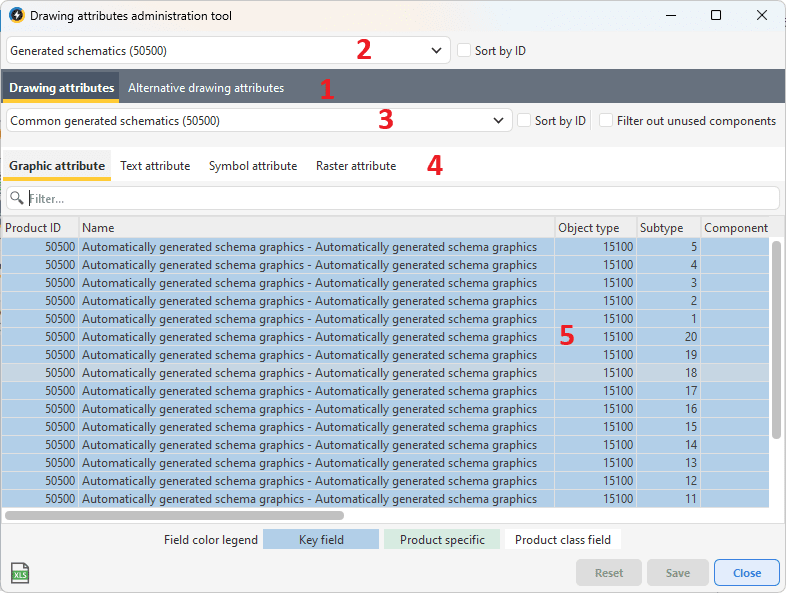Click the search magnifier icon in filter
This screenshot has width=786, height=593.
coord(17,198)
